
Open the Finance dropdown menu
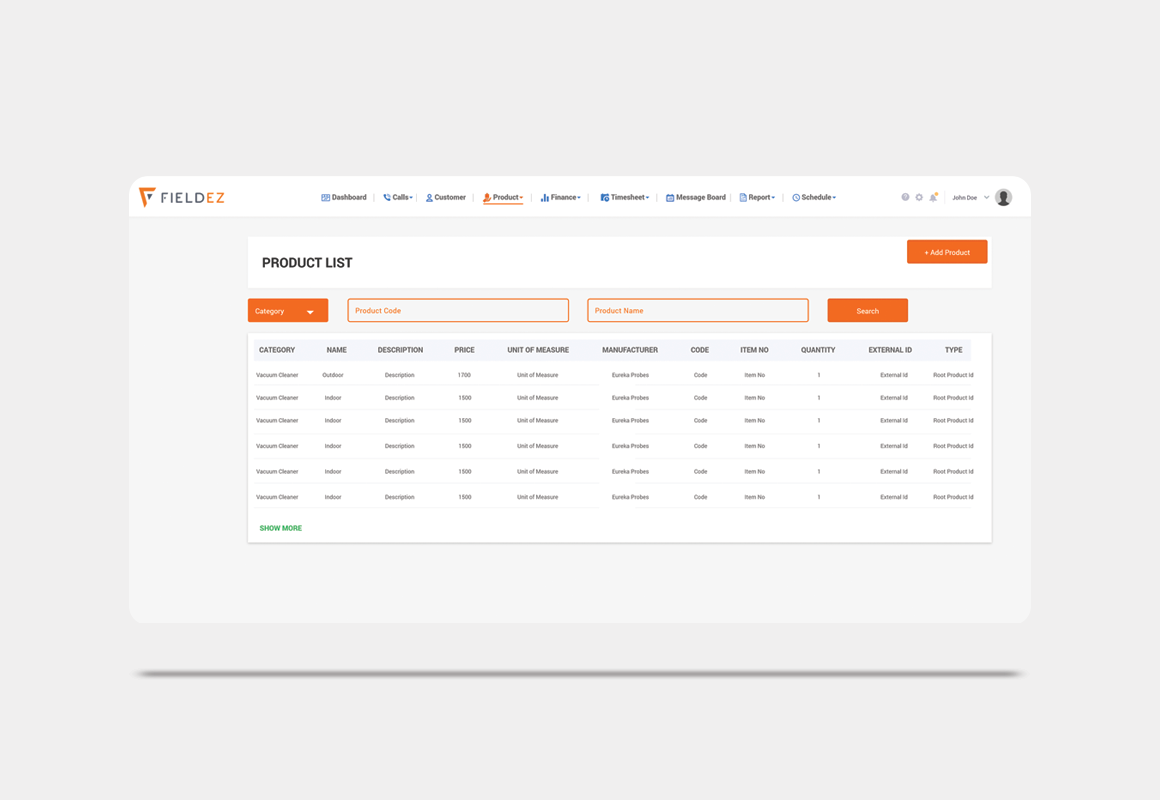(560, 198)
